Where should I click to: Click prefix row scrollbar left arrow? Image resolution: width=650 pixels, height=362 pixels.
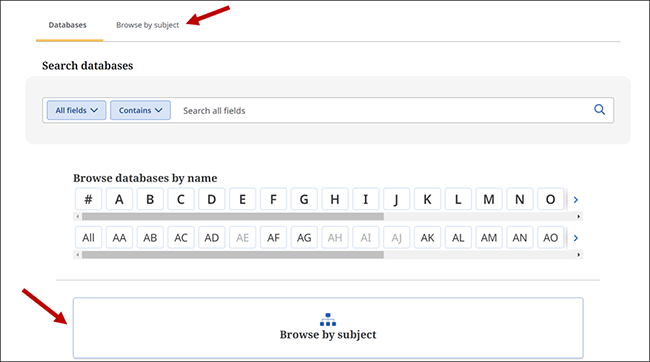78,255
